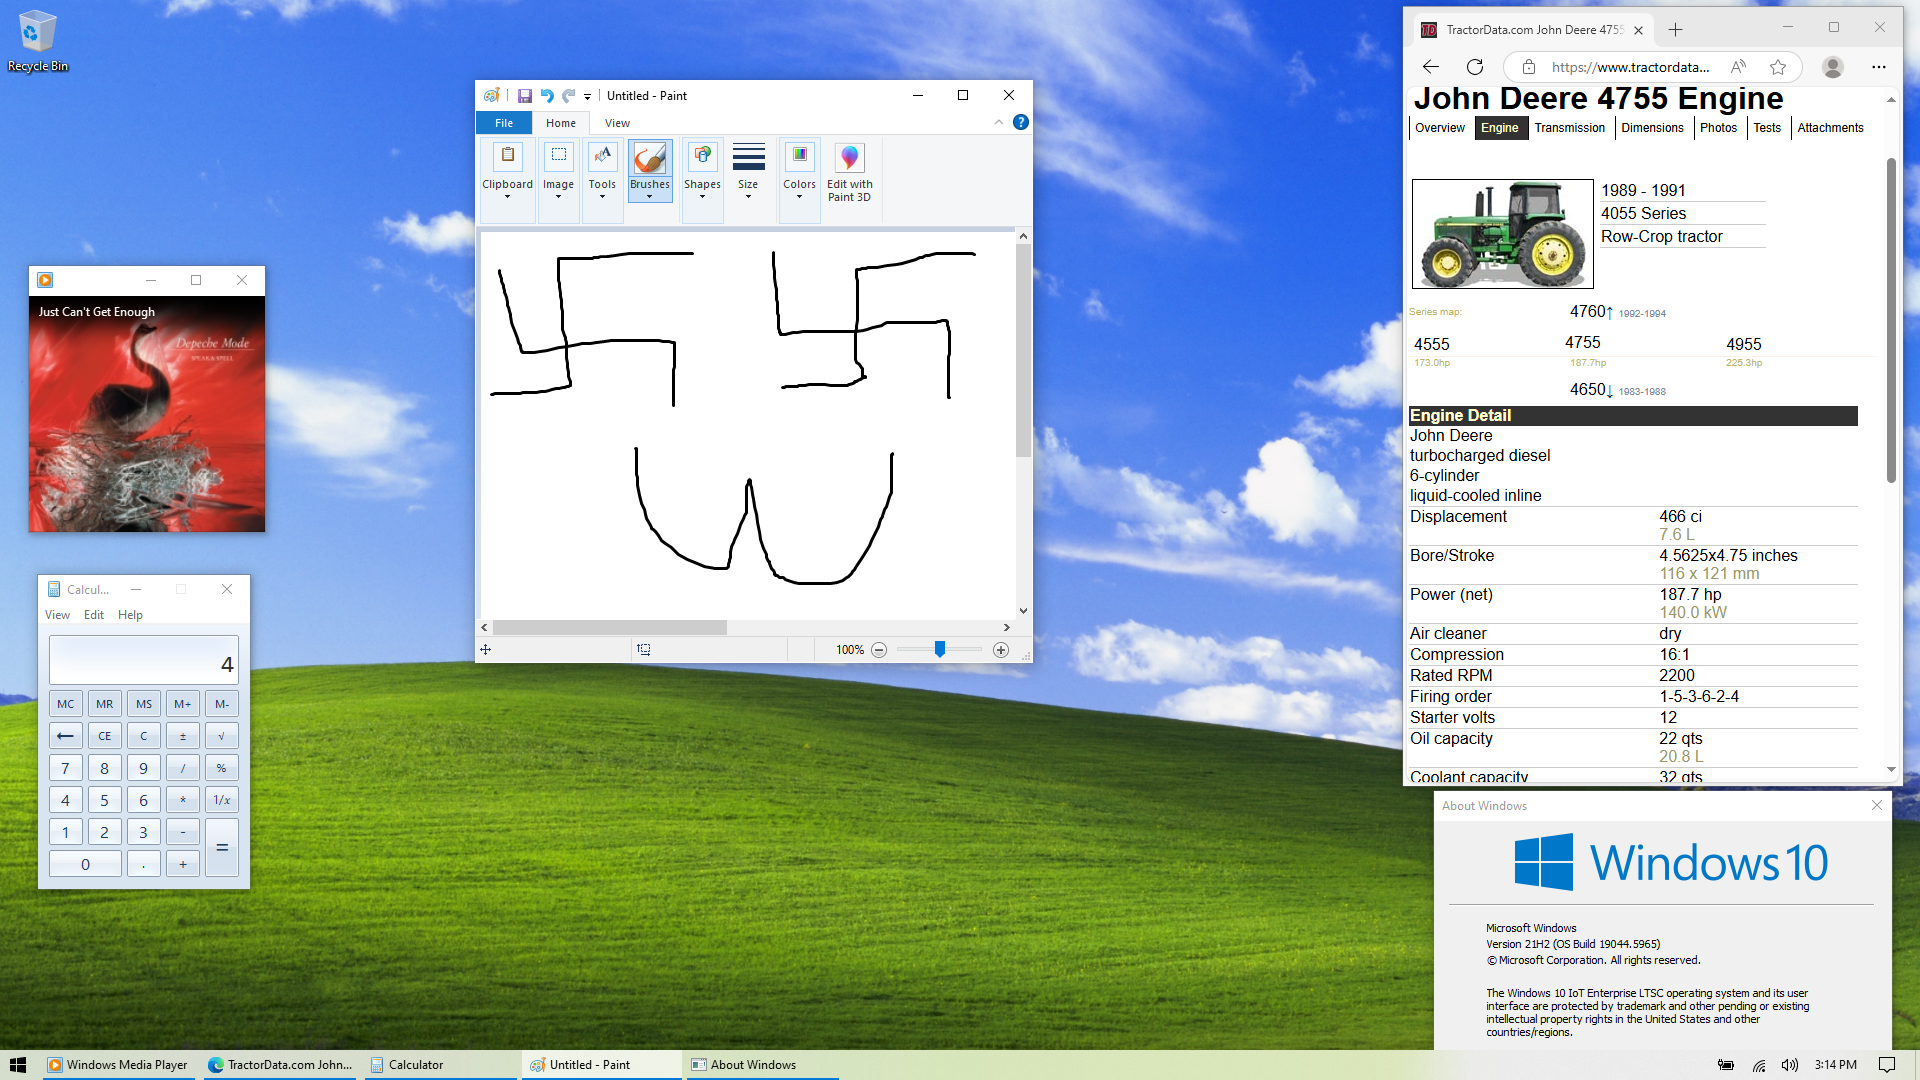
Task: Click the Read aloud icon in address bar
Action: point(1739,67)
